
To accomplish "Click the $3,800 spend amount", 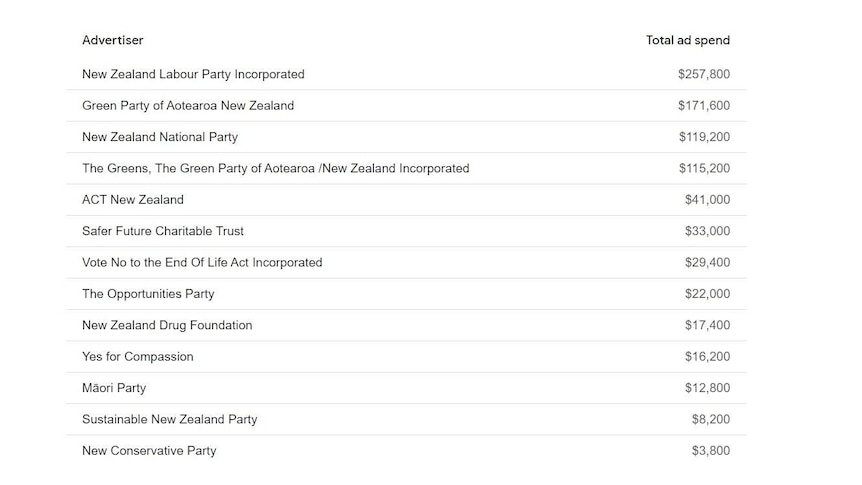I will click(x=711, y=450).
